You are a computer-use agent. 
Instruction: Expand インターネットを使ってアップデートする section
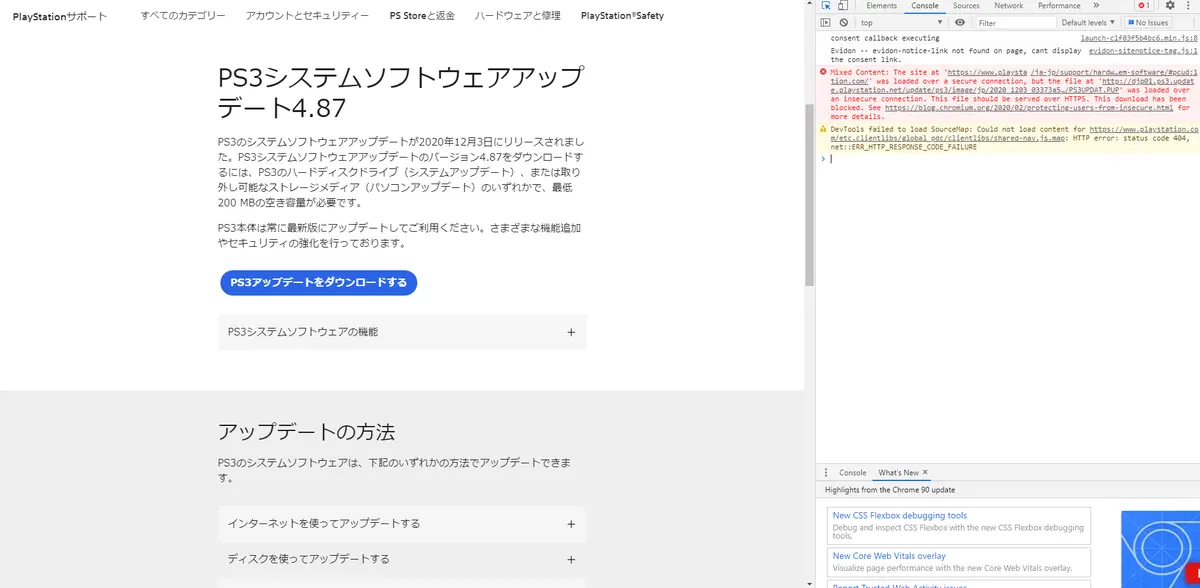[402, 523]
